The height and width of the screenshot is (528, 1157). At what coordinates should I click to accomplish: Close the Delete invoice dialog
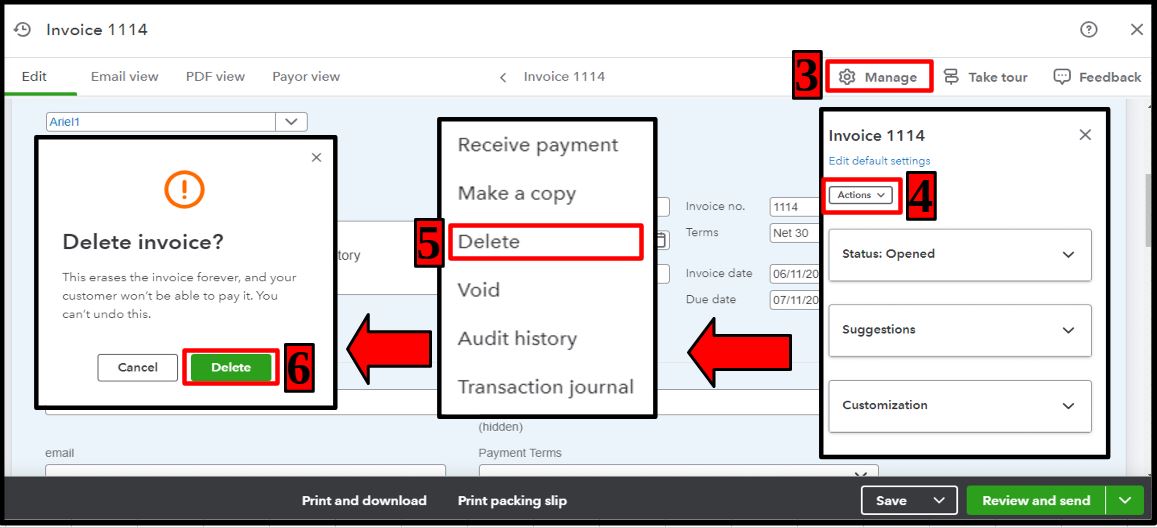tap(317, 157)
